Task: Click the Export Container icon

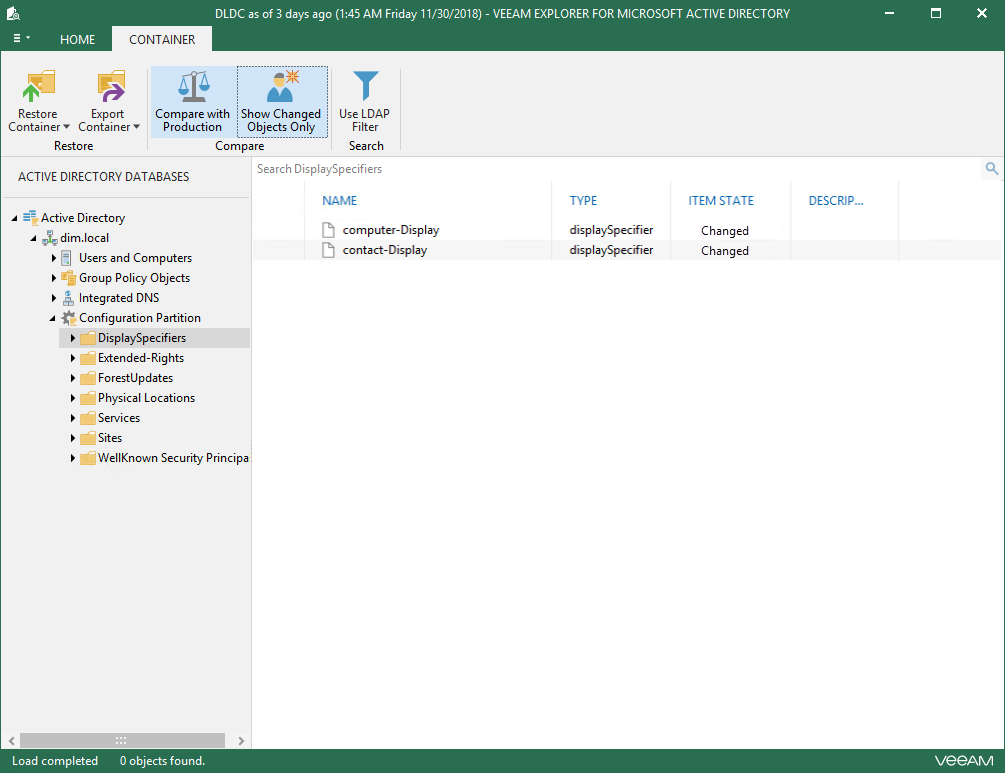Action: (x=110, y=86)
